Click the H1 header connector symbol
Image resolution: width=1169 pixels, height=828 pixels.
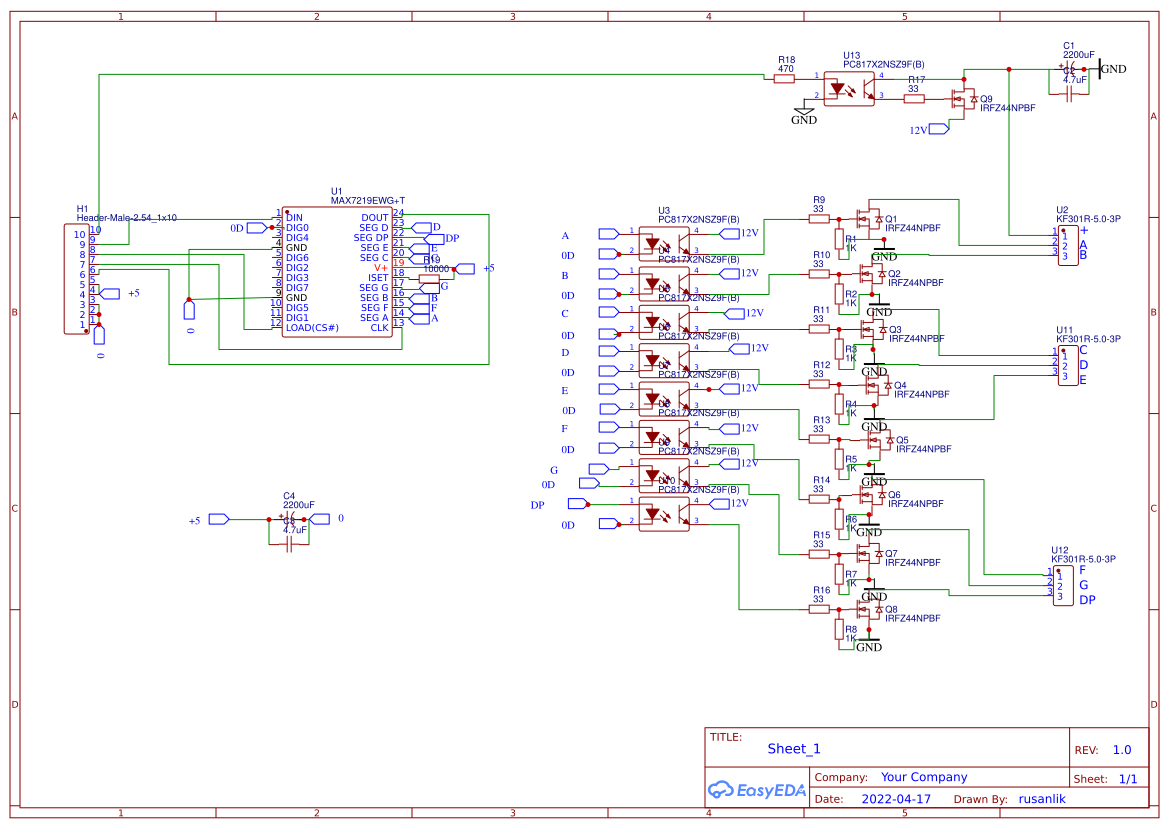coord(77,280)
